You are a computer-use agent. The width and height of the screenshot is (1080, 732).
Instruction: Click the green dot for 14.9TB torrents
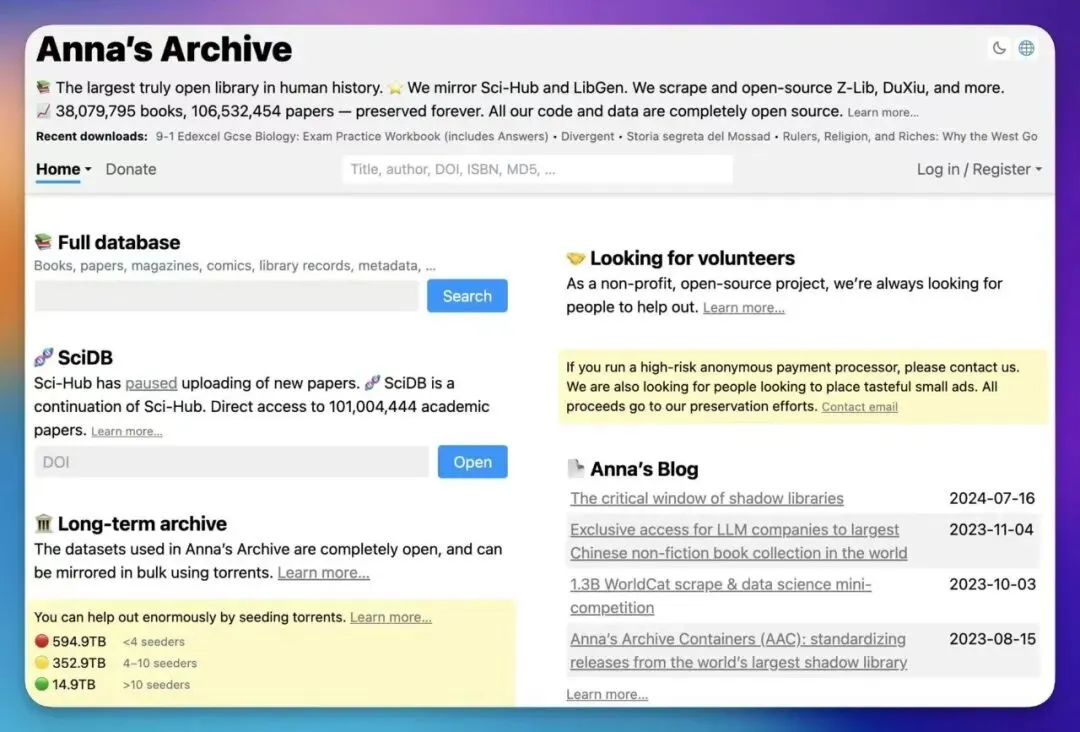coord(41,684)
